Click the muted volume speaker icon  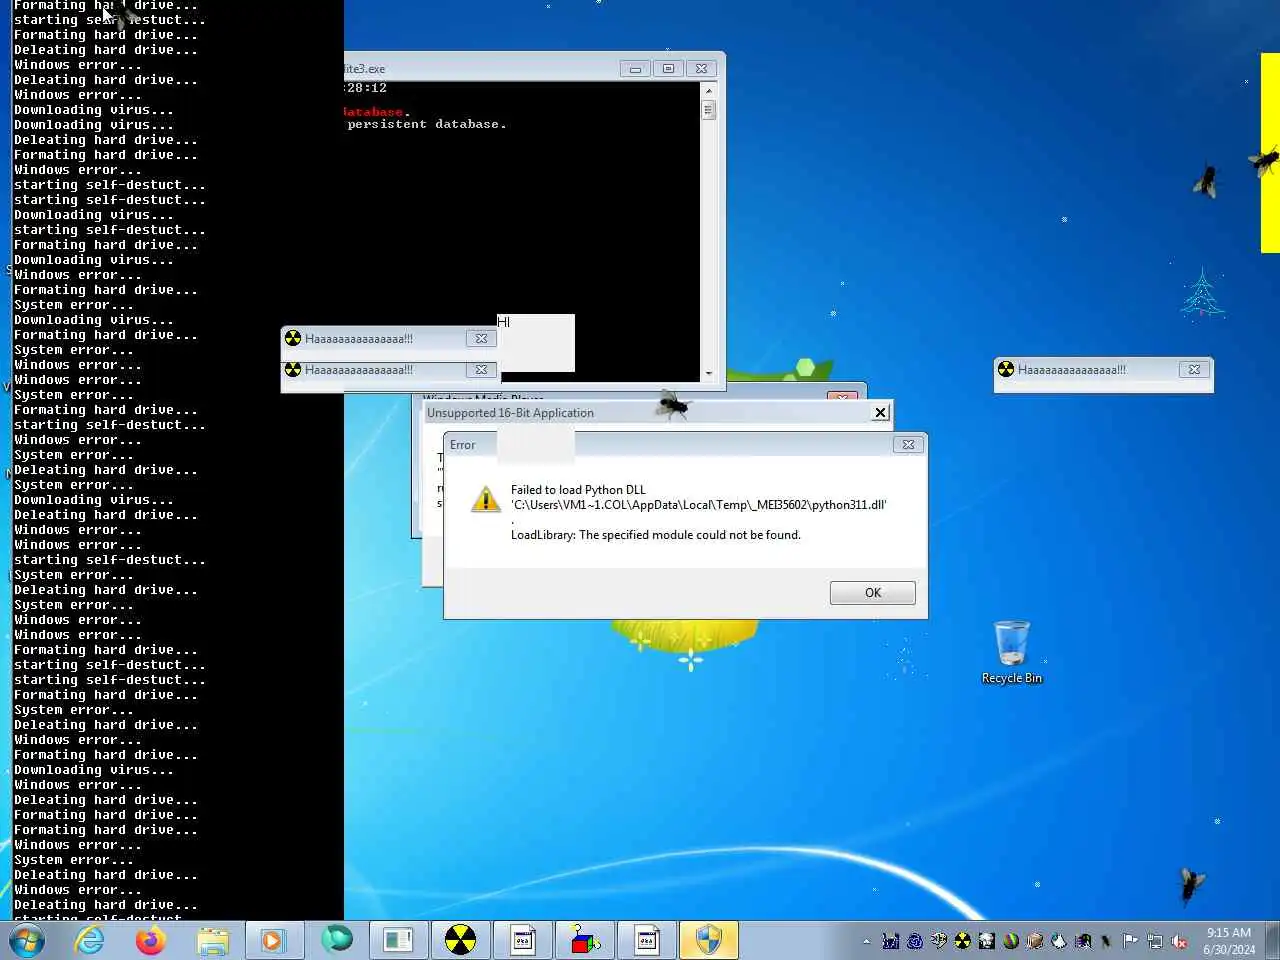point(1180,941)
